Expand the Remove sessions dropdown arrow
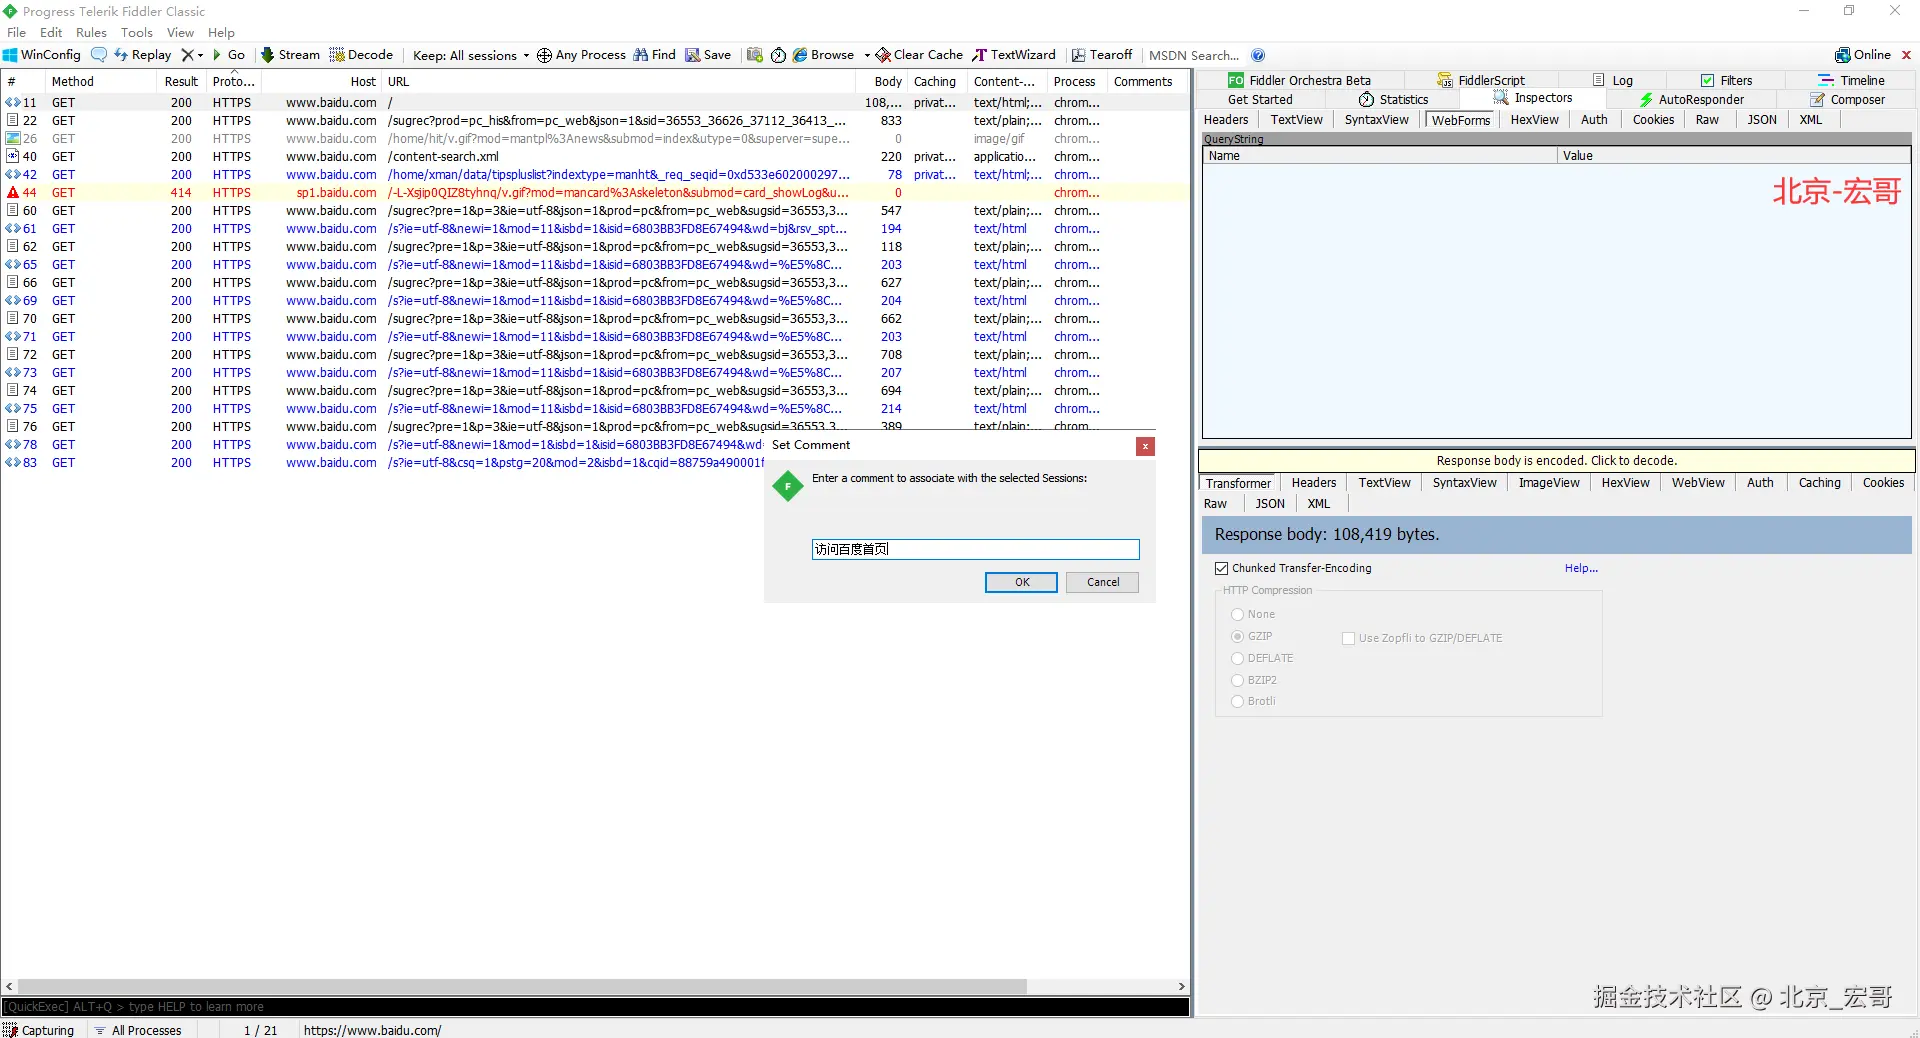Image resolution: width=1920 pixels, height=1038 pixels. coord(200,56)
